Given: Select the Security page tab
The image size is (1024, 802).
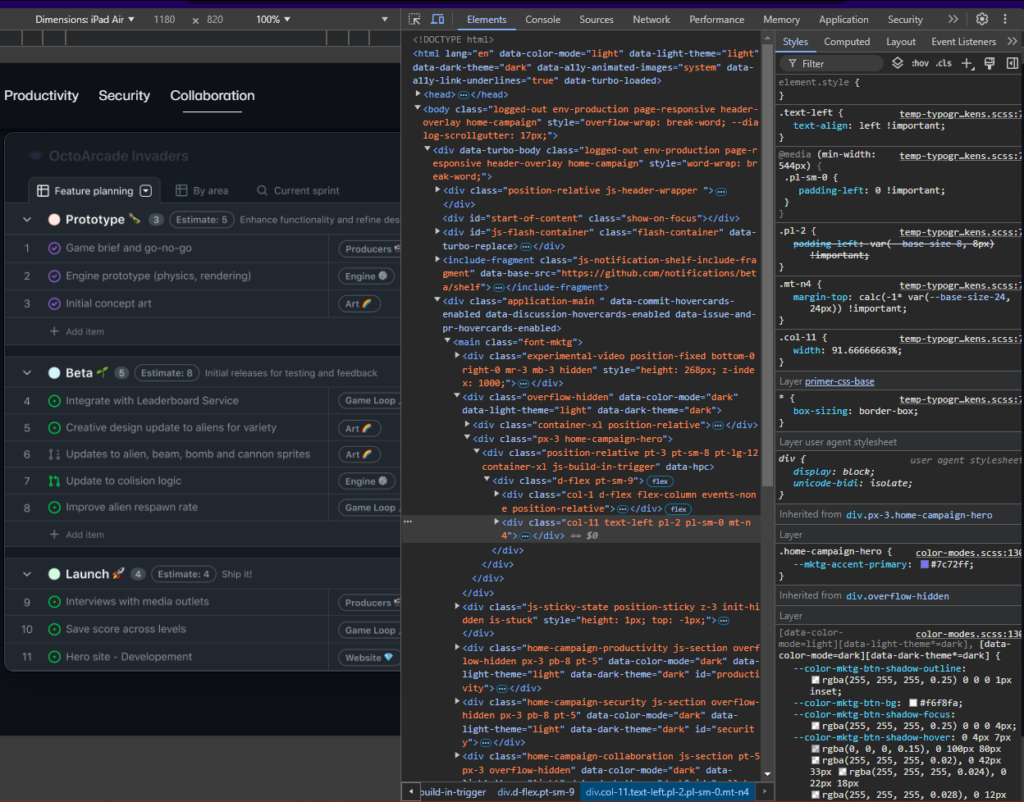Looking at the screenshot, I should [124, 95].
